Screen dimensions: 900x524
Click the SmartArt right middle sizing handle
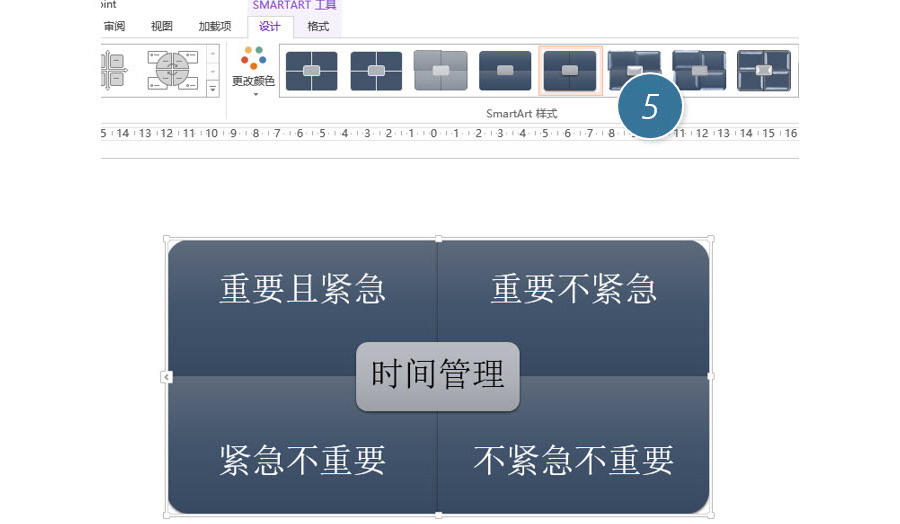click(711, 376)
